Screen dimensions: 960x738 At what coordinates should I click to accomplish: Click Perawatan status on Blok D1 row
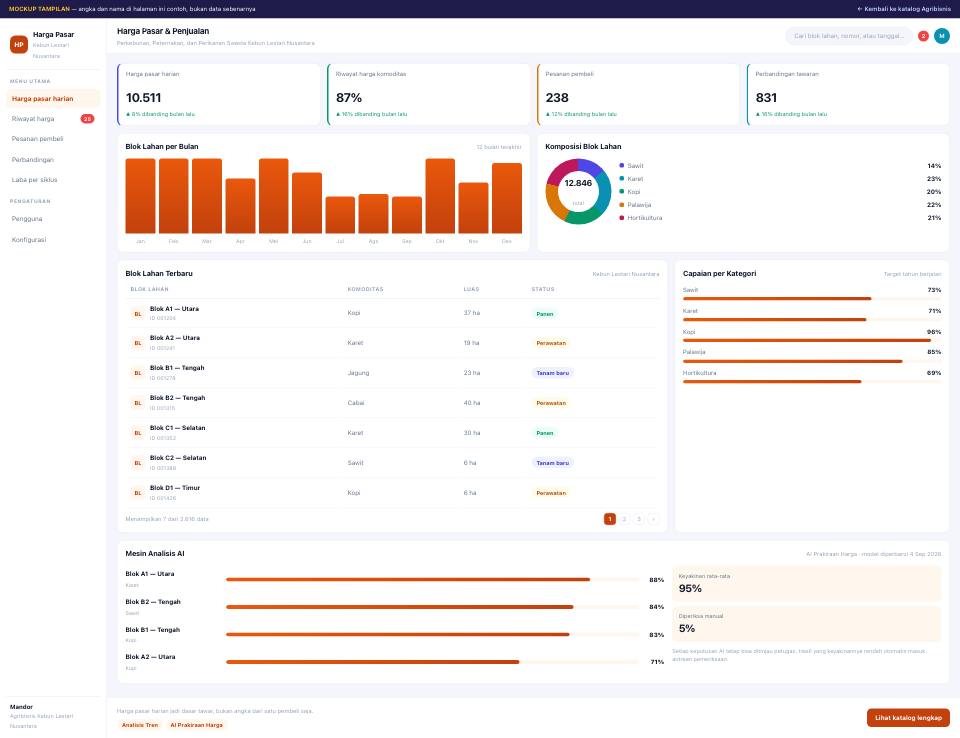click(551, 493)
